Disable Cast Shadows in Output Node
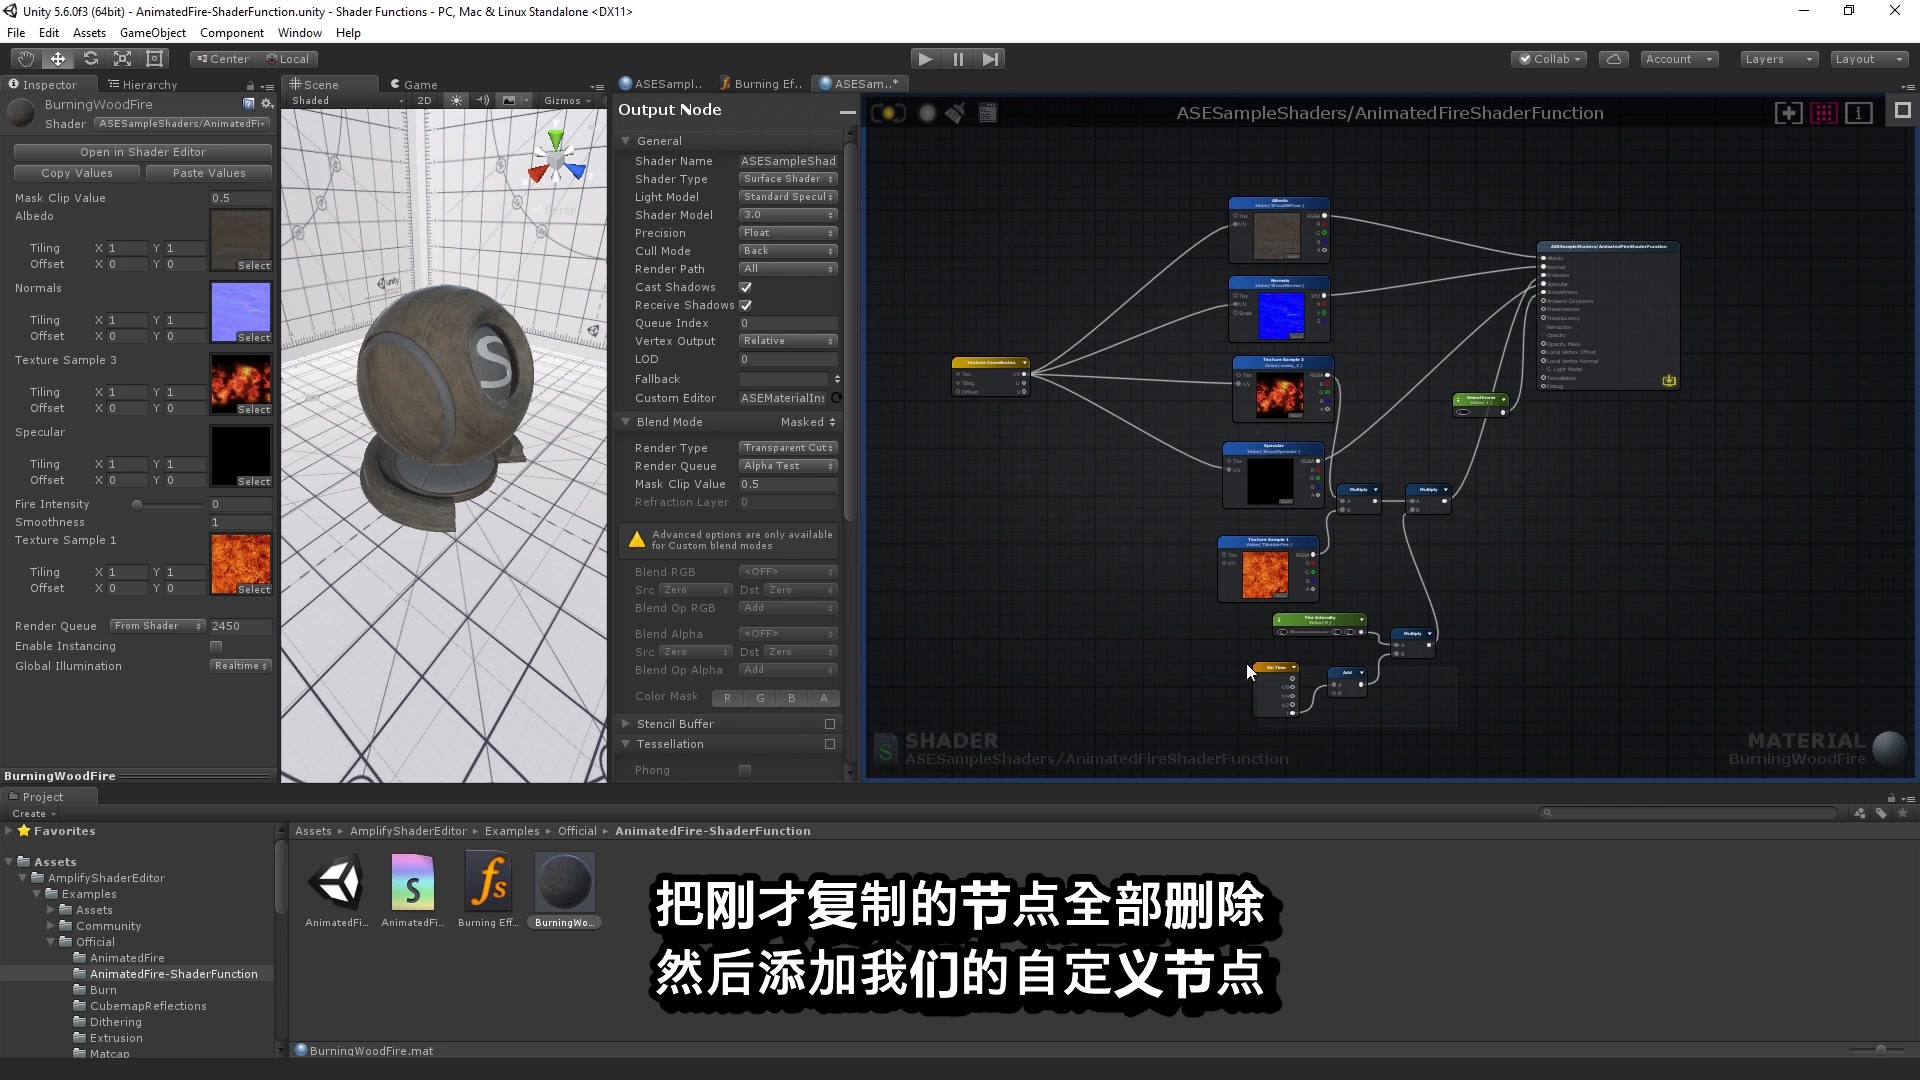The width and height of the screenshot is (1920, 1080). [x=745, y=287]
